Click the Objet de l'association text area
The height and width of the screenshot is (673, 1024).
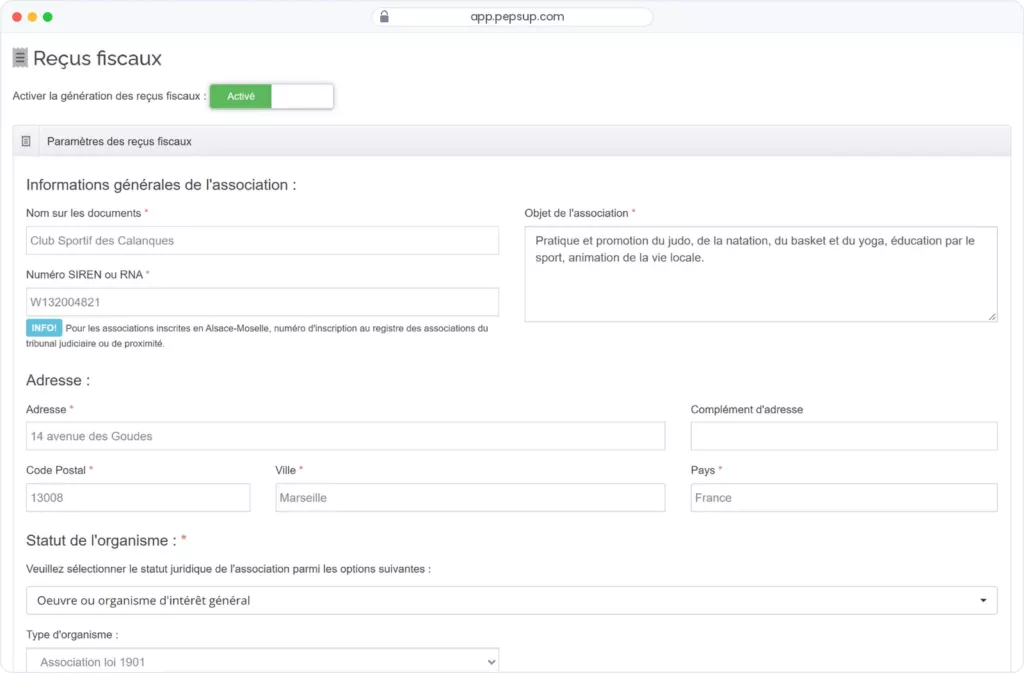pos(761,274)
